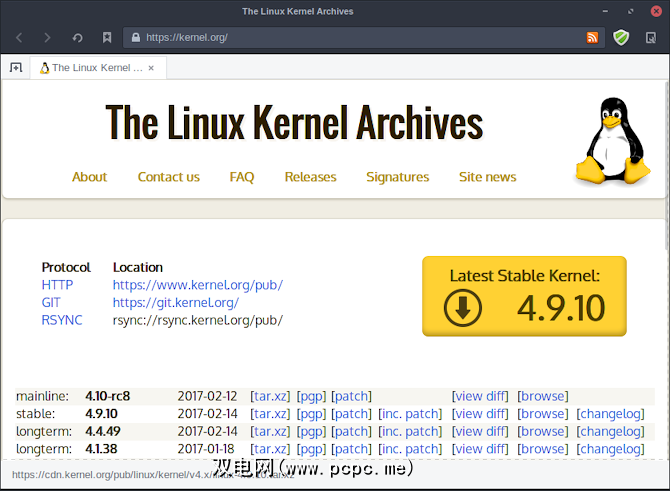Download mainline 4.10-rc8 tar.xz
The height and width of the screenshot is (491, 670).
[x=270, y=396]
